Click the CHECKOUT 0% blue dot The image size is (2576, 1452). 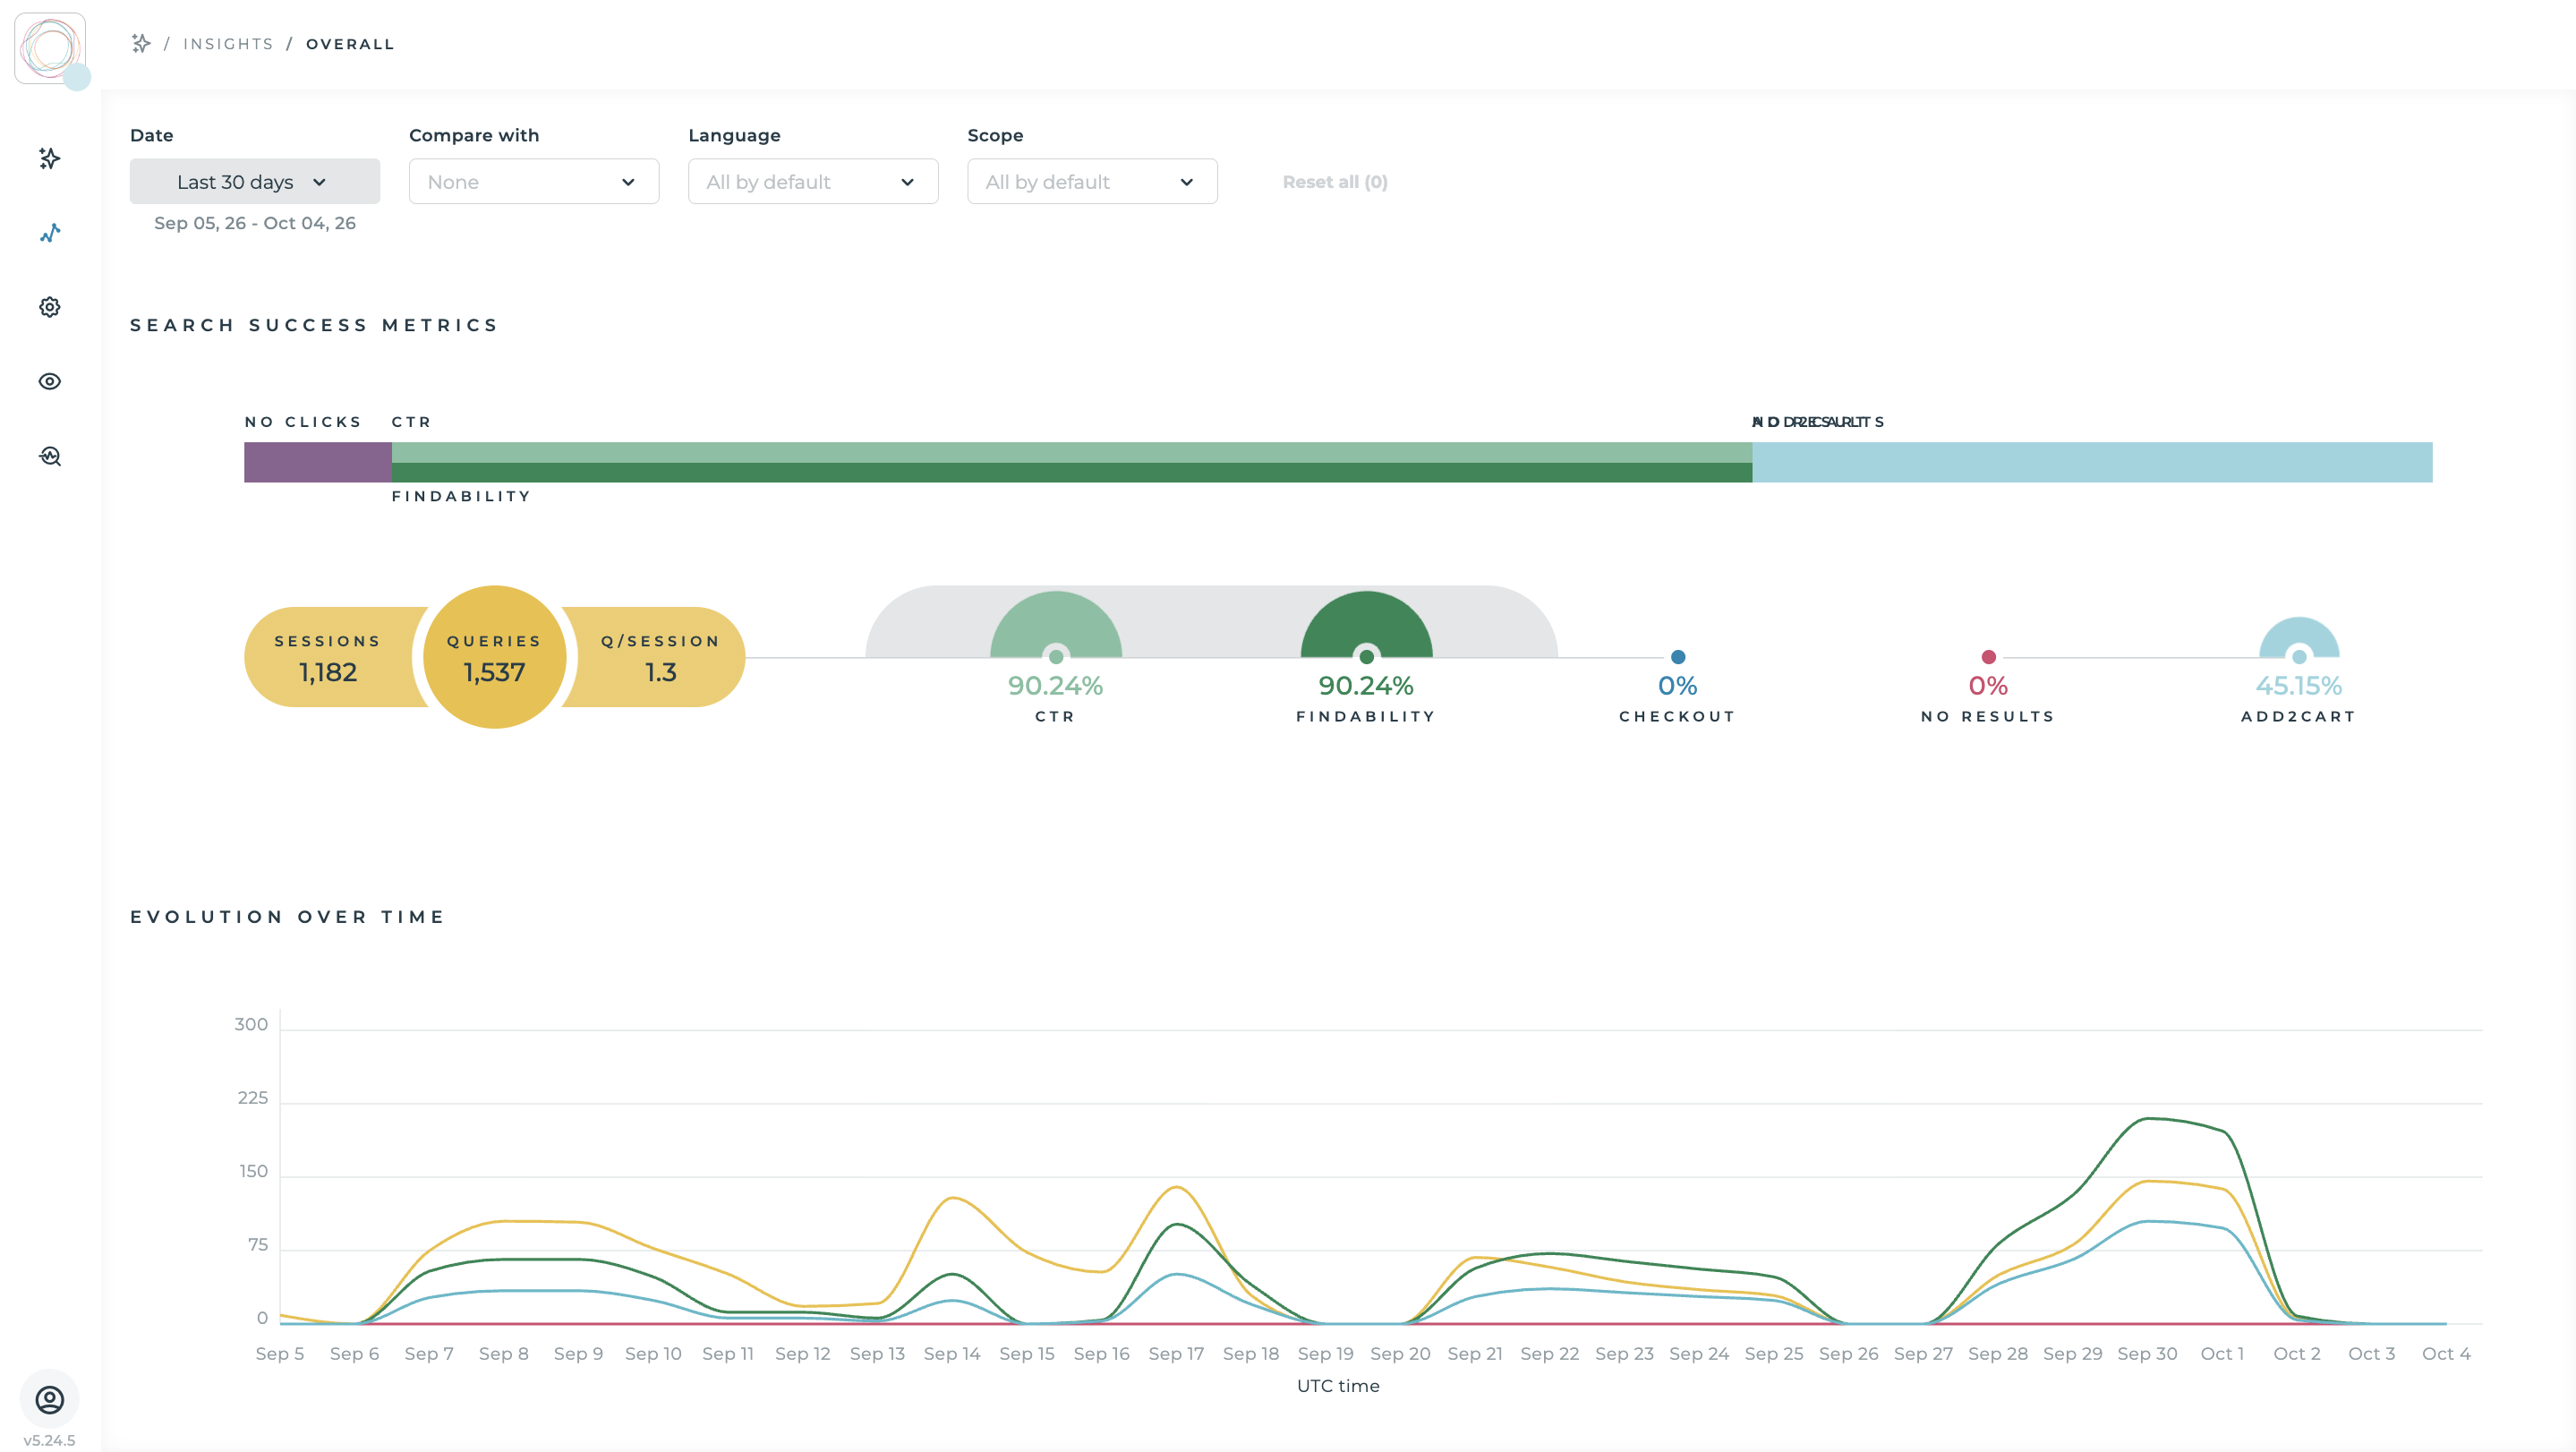[x=1678, y=657]
